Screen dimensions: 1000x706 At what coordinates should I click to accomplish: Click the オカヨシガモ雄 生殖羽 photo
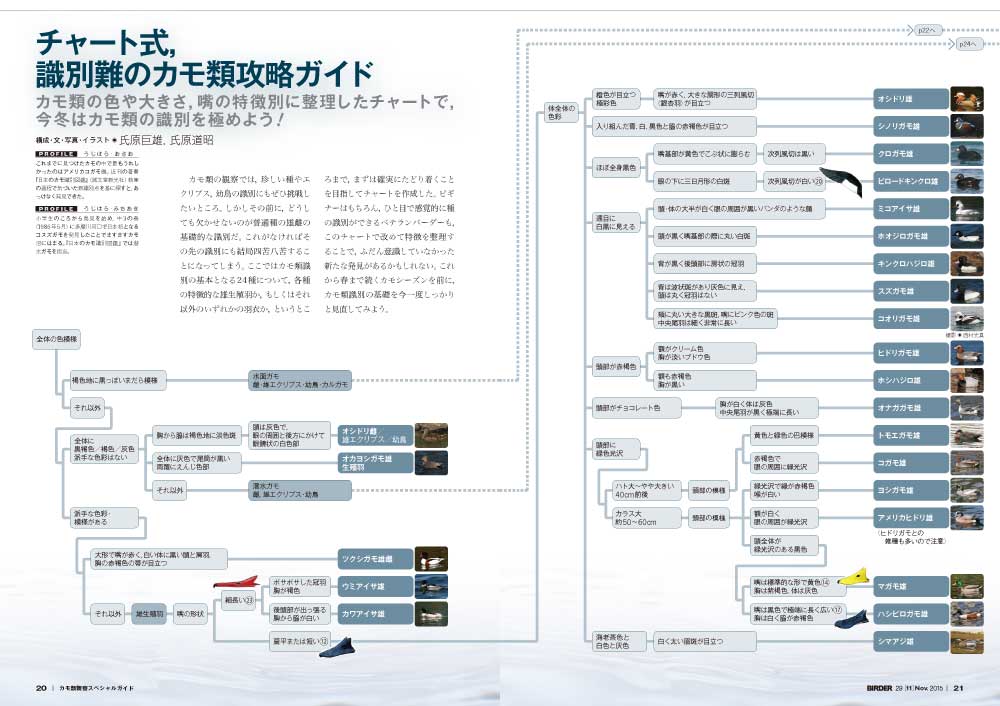[431, 462]
